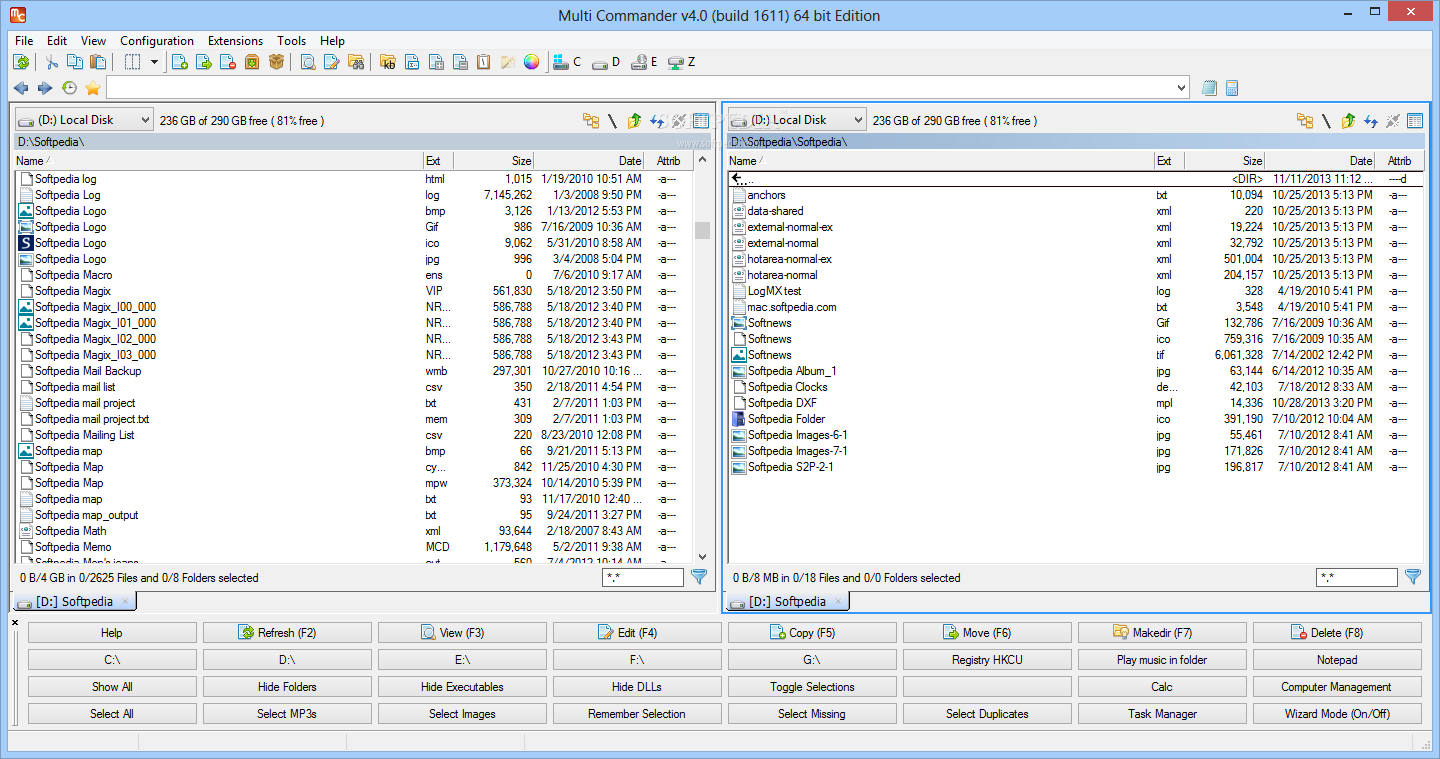Open the history clock icon
The image size is (1440, 759).
69,88
